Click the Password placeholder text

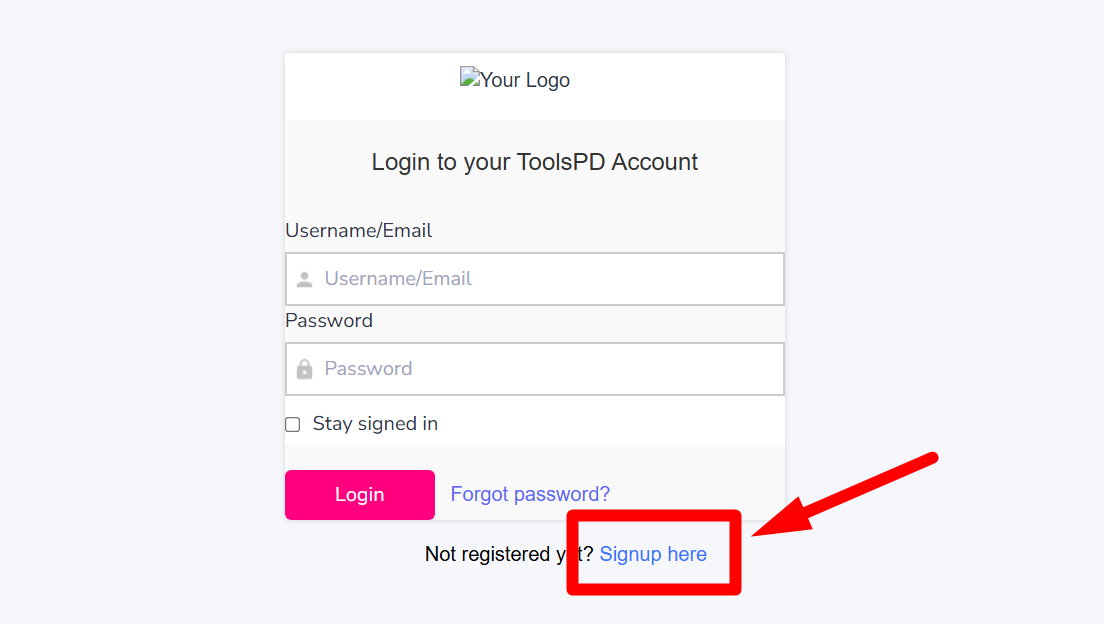(x=368, y=369)
